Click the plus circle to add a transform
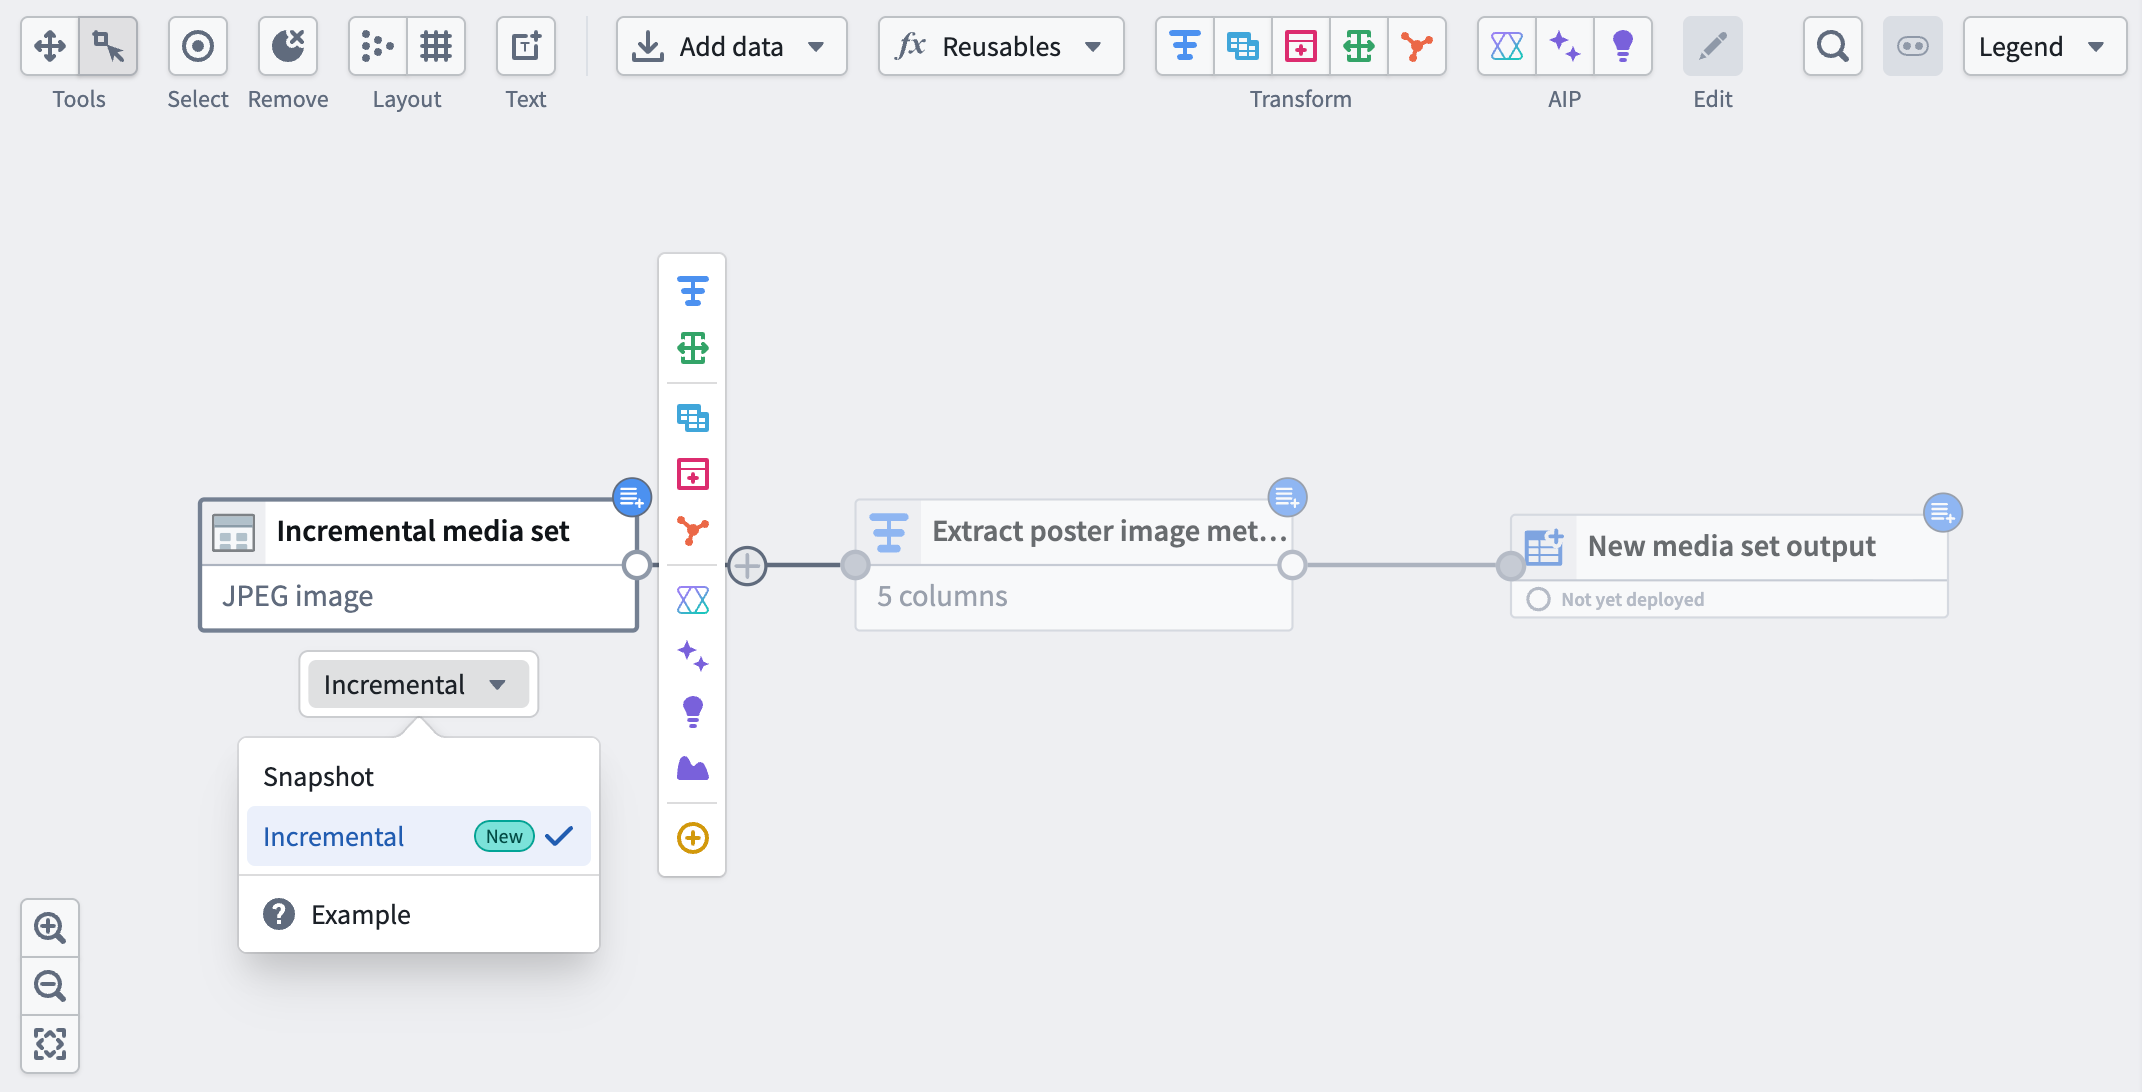 pyautogui.click(x=746, y=565)
